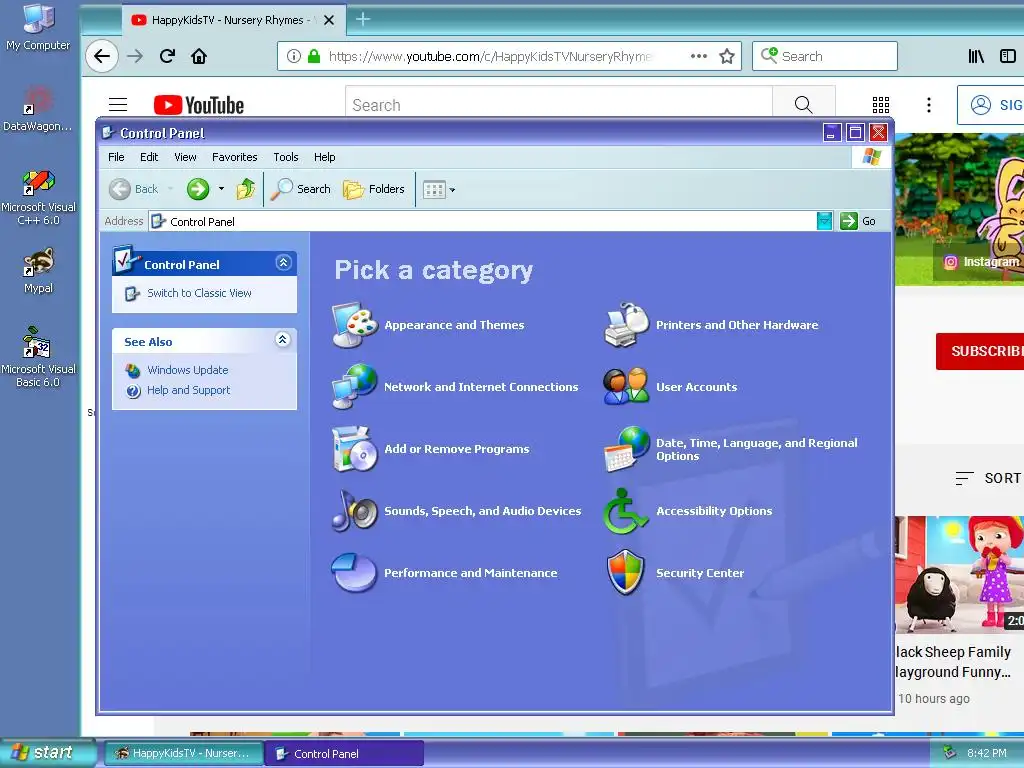
Task: Open the YouTube hamburger guide menu
Action: 118,104
